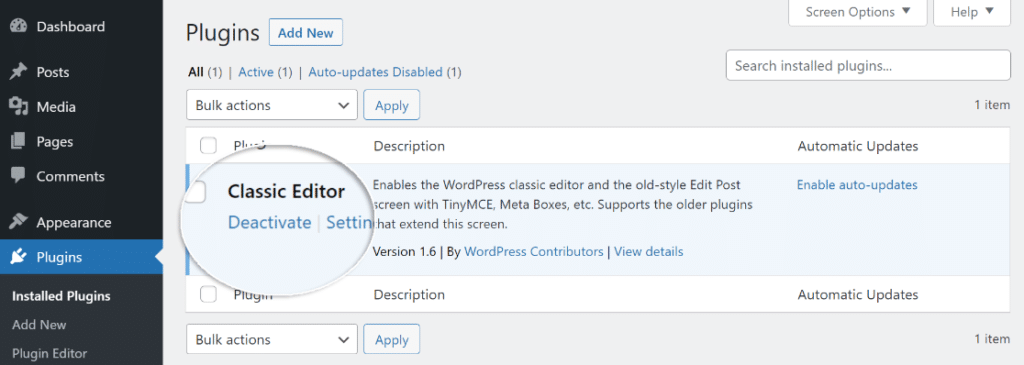Open the bottom Bulk actions dropdown
The width and height of the screenshot is (1024, 365).
[x=272, y=340]
